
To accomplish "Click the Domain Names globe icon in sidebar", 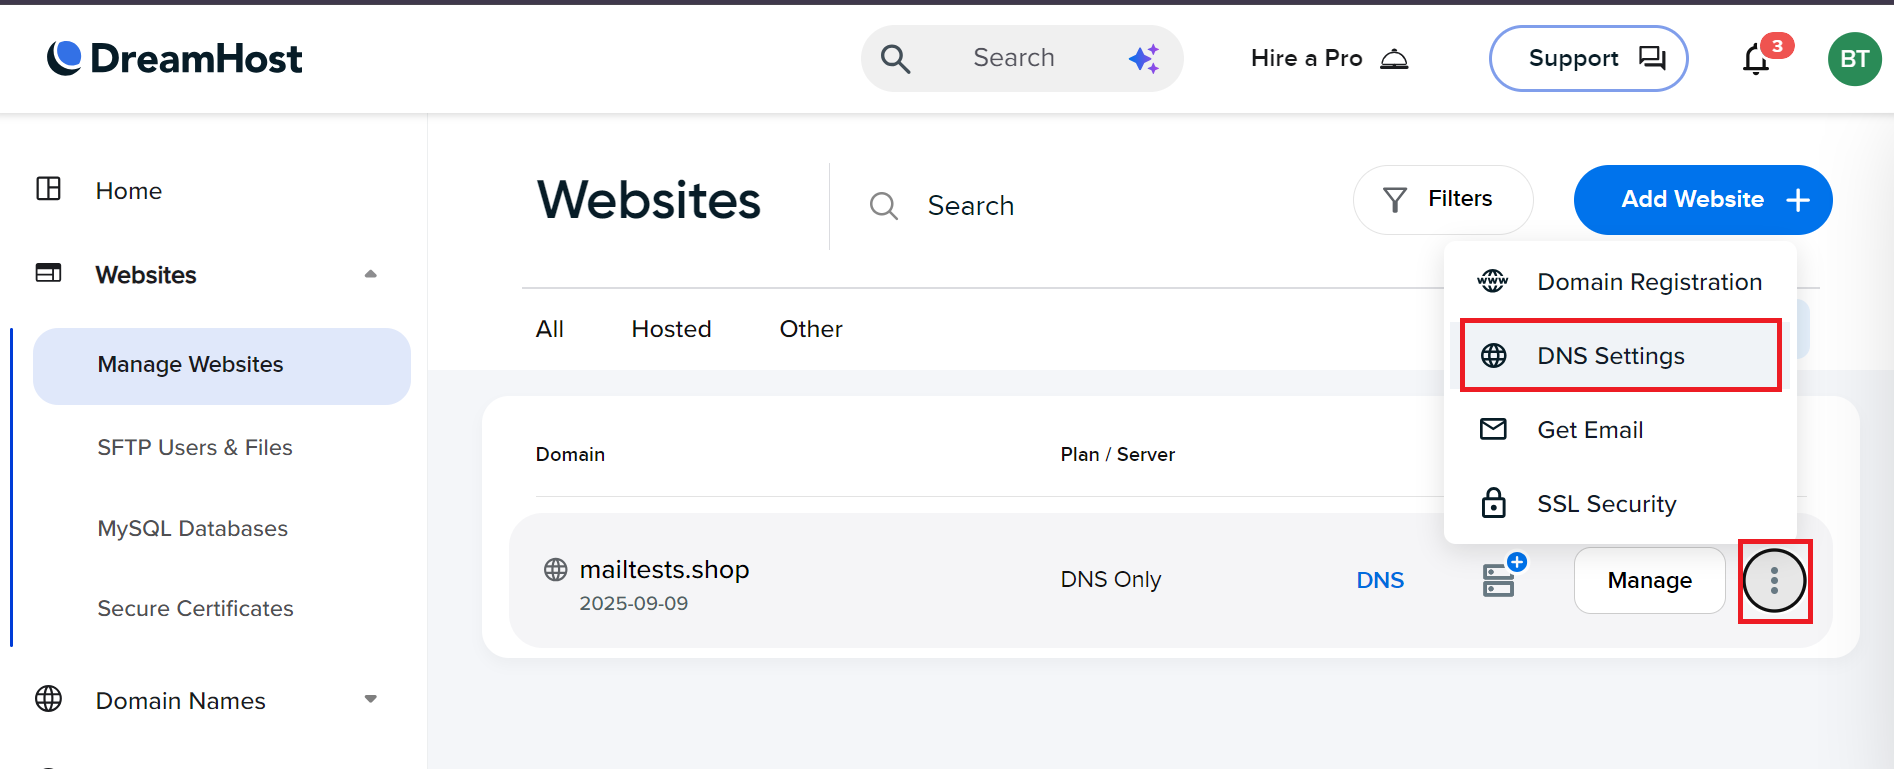I will coord(49,698).
